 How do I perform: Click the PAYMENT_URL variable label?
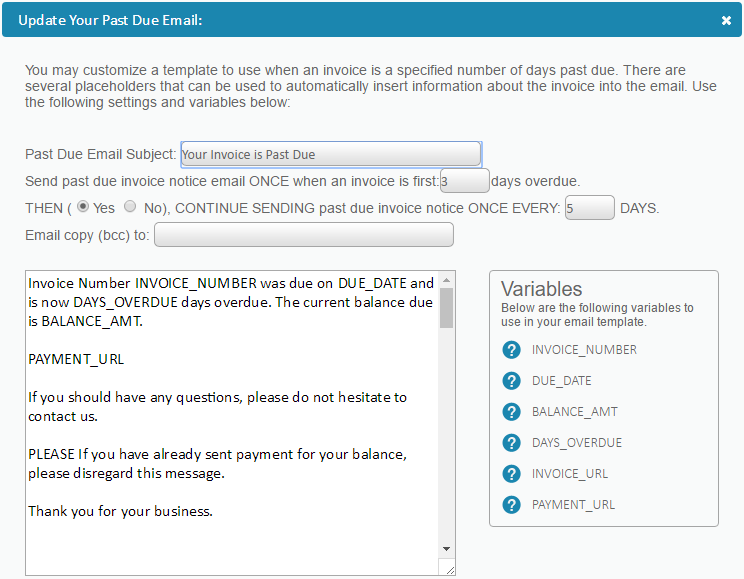pyautogui.click(x=573, y=505)
